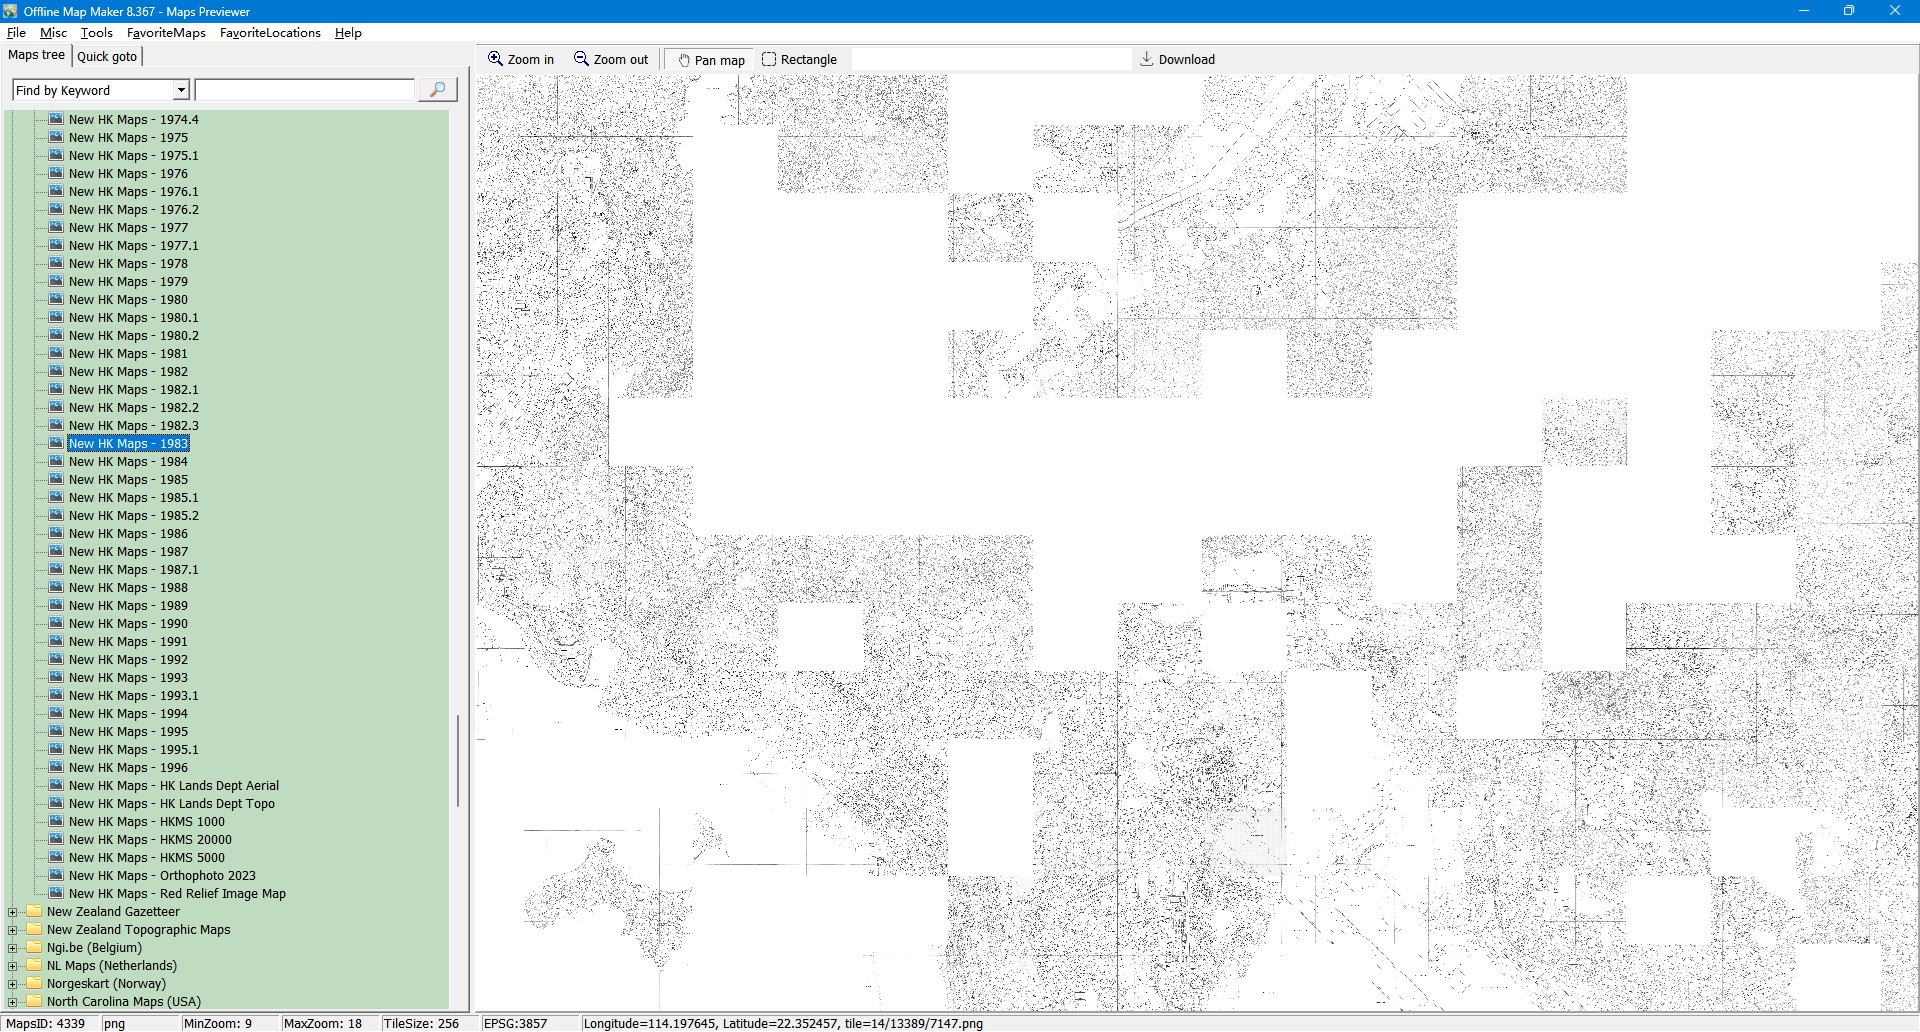
Task: Activate the Rectangle selection tool
Action: pyautogui.click(x=769, y=59)
